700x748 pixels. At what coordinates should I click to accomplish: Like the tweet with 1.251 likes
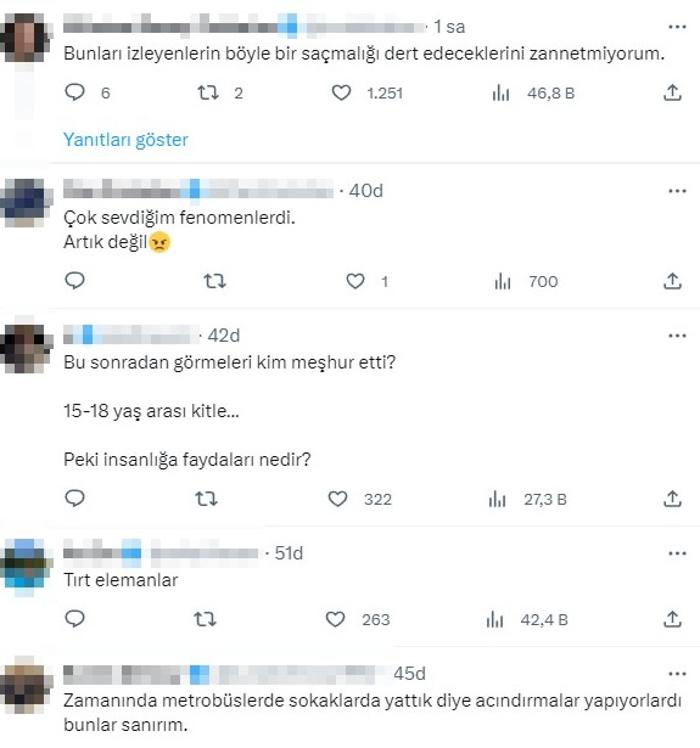pyautogui.click(x=341, y=93)
